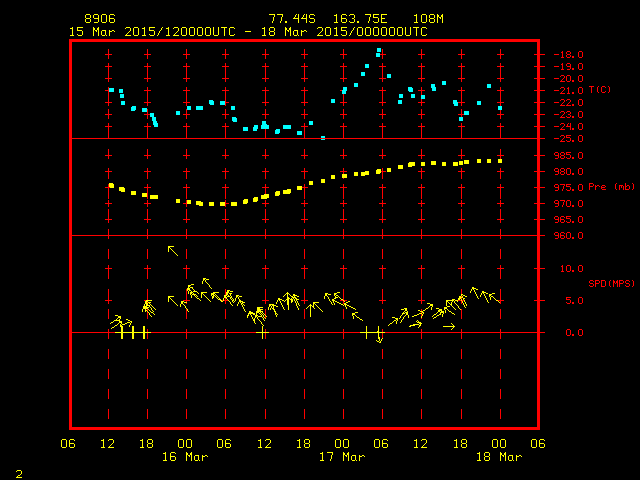Select the -25.0 temperature tick label

click(569, 139)
